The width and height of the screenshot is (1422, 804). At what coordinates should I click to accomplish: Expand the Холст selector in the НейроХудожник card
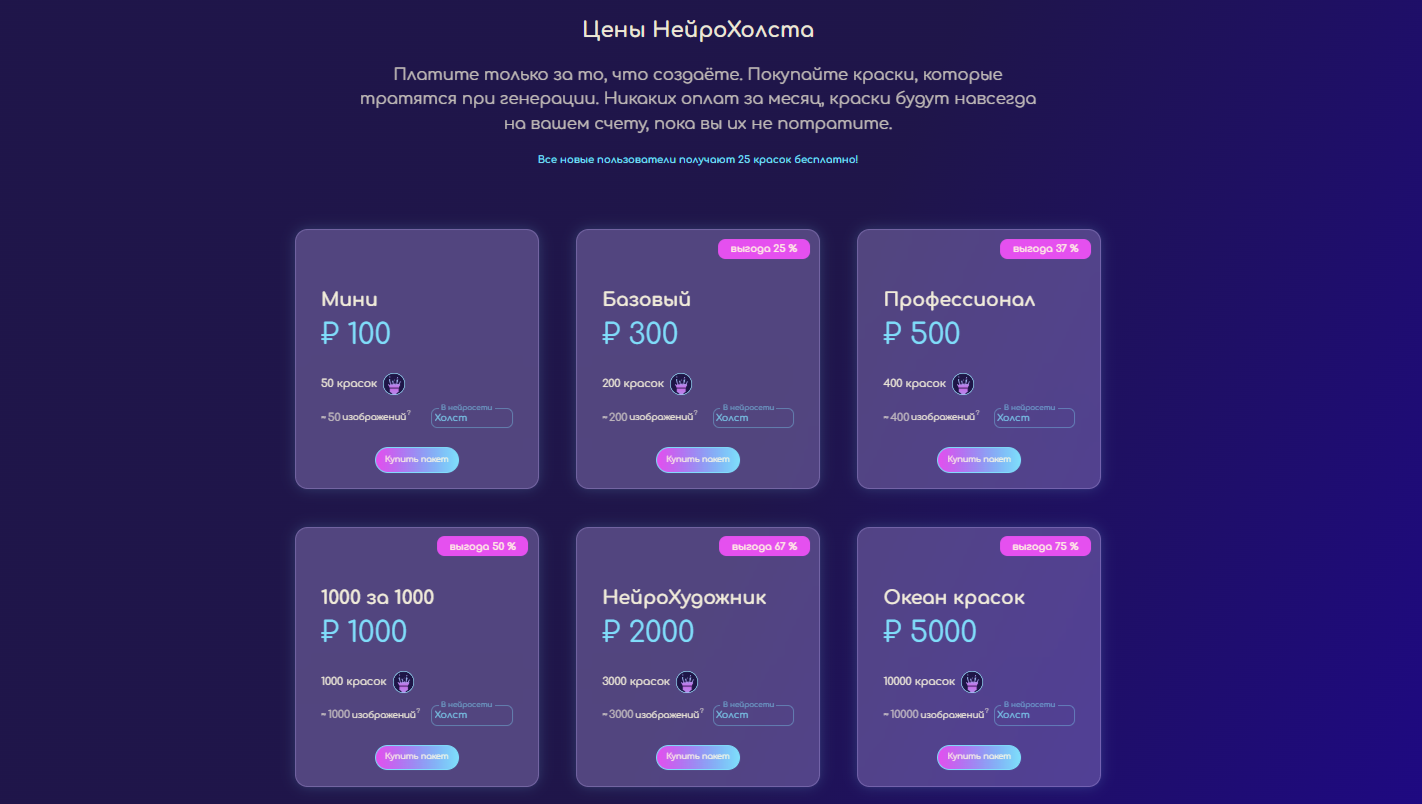(x=753, y=716)
